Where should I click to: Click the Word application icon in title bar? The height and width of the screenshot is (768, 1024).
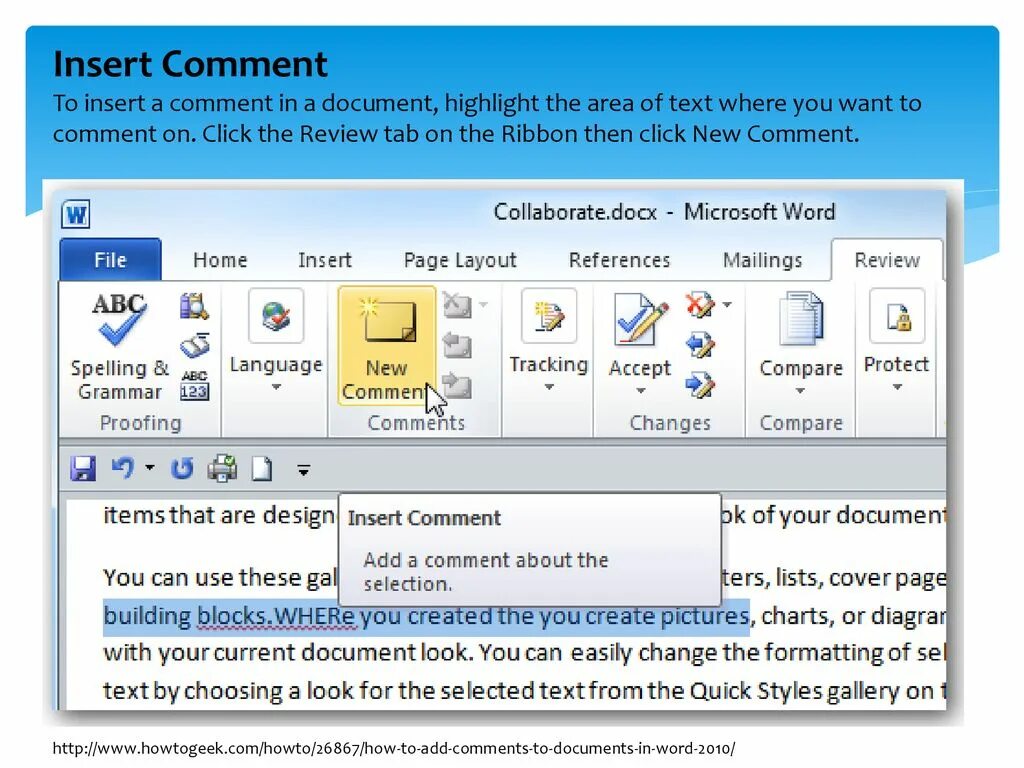[x=76, y=214]
